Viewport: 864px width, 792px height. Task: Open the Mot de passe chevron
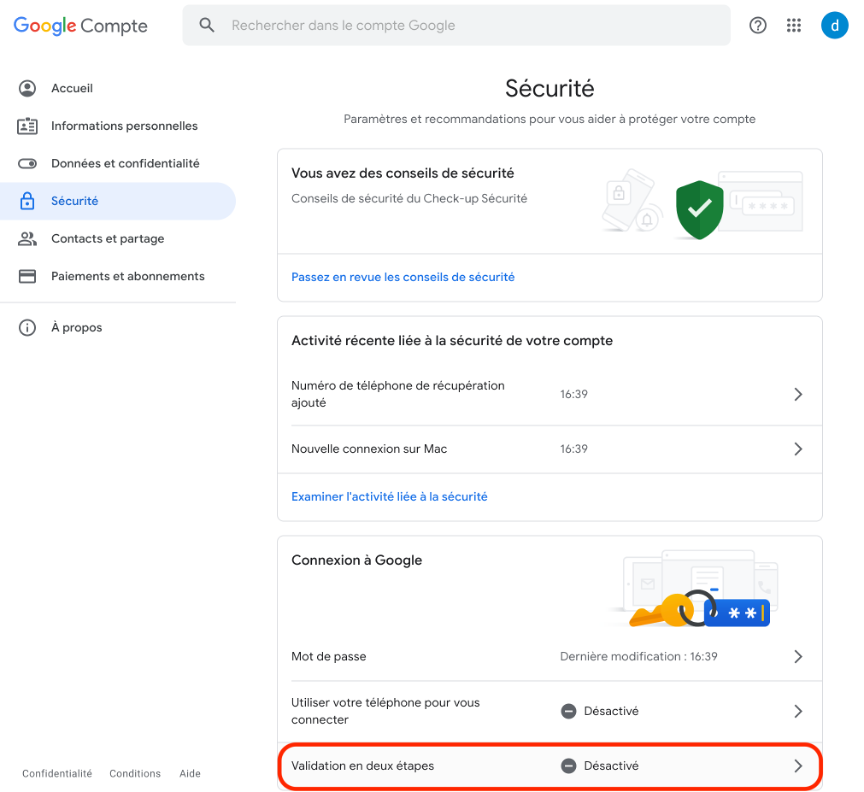(798, 656)
